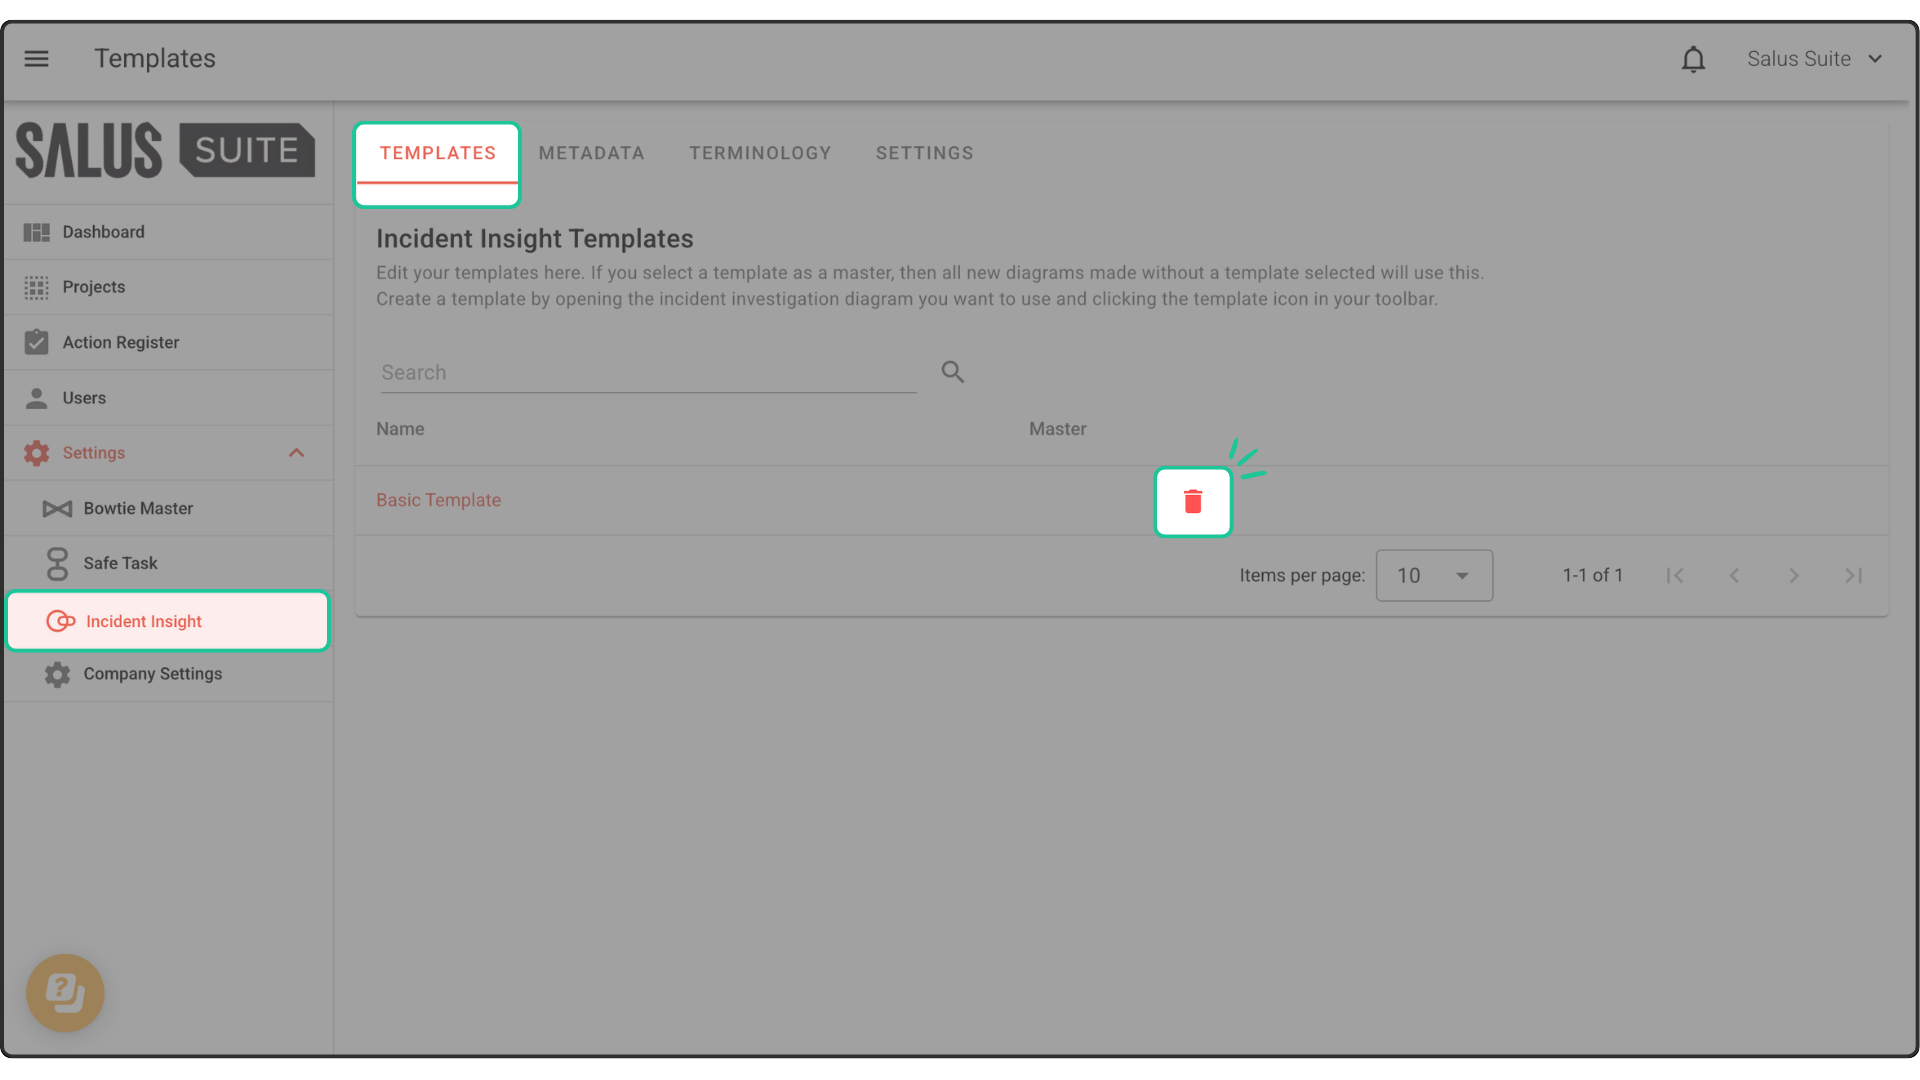
Task: Click the template Search field
Action: (x=647, y=373)
